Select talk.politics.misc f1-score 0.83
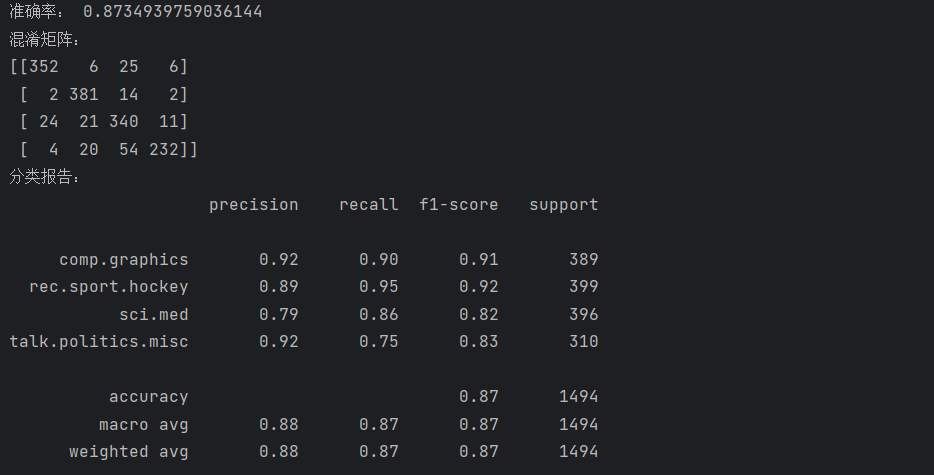 coord(479,341)
